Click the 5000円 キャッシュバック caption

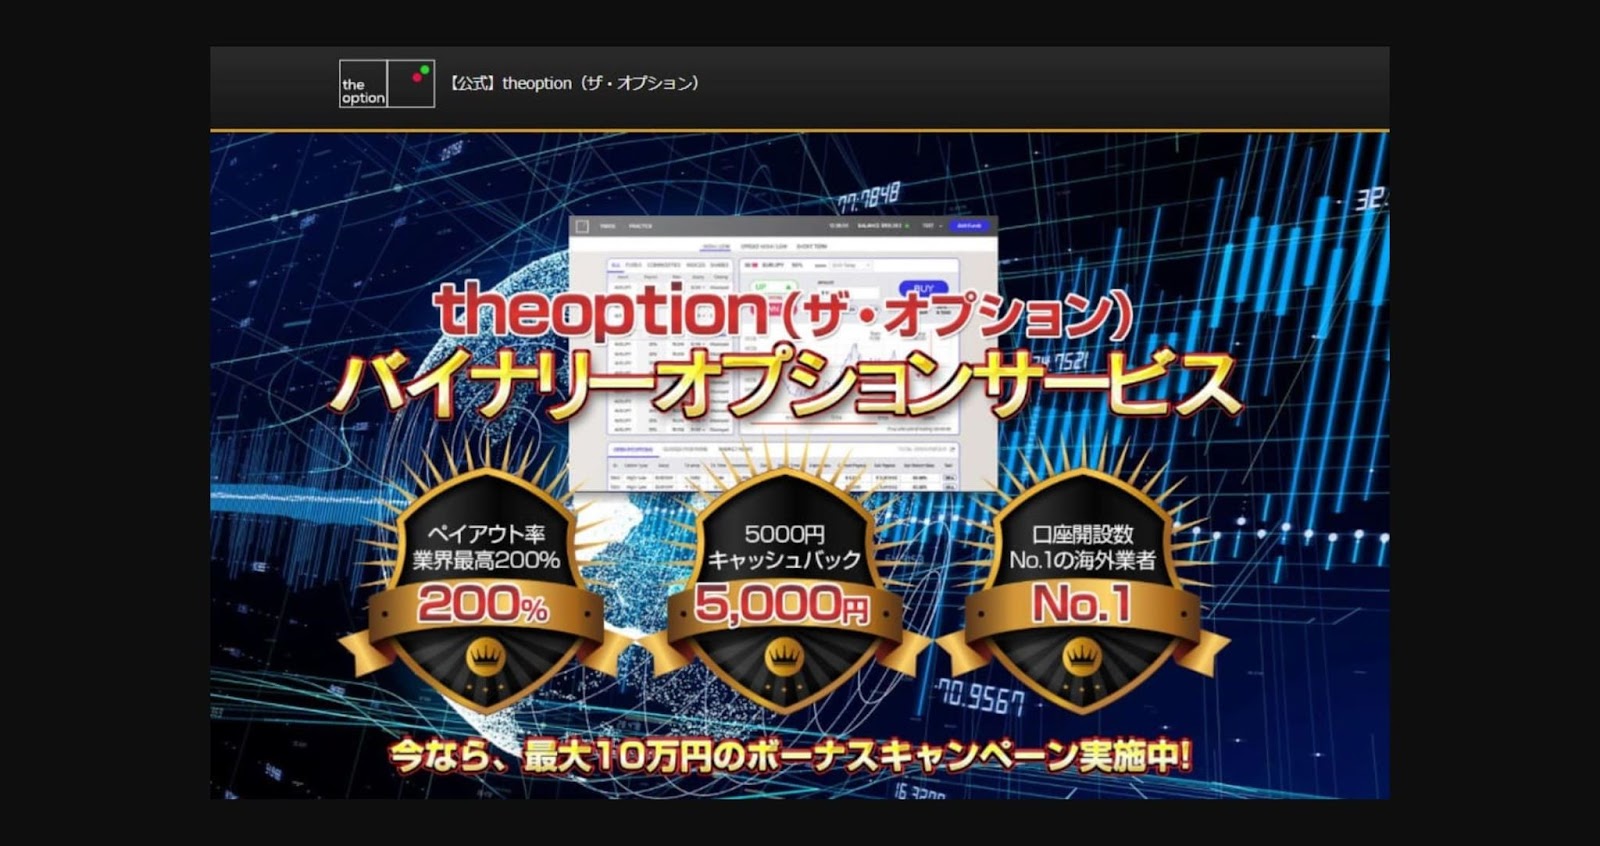785,547
